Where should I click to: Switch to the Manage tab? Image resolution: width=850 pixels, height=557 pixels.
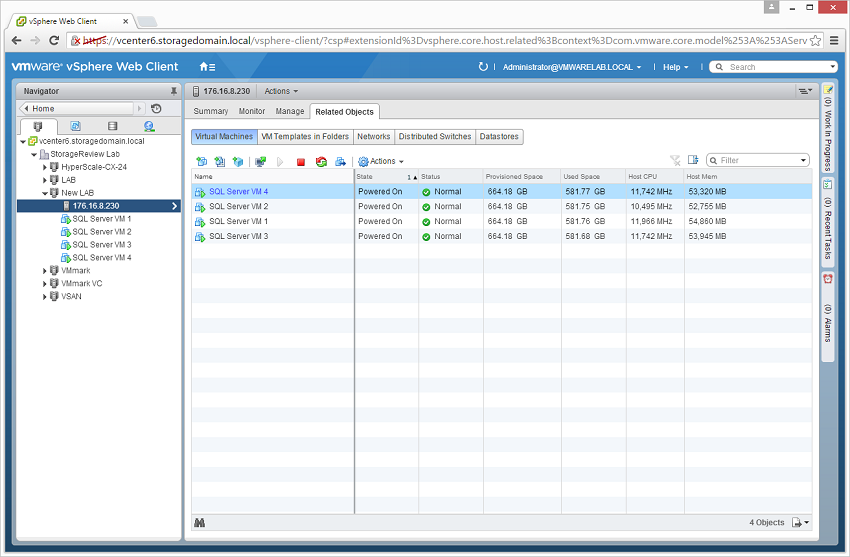pyautogui.click(x=289, y=111)
